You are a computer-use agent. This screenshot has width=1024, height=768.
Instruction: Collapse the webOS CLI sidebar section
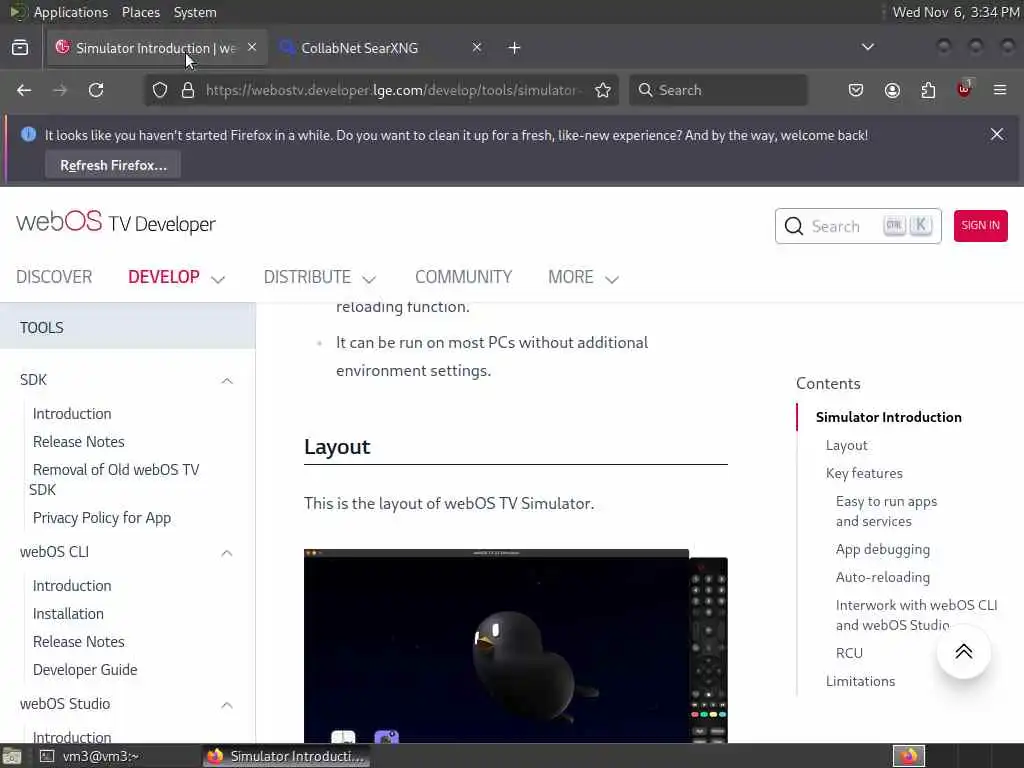click(227, 552)
